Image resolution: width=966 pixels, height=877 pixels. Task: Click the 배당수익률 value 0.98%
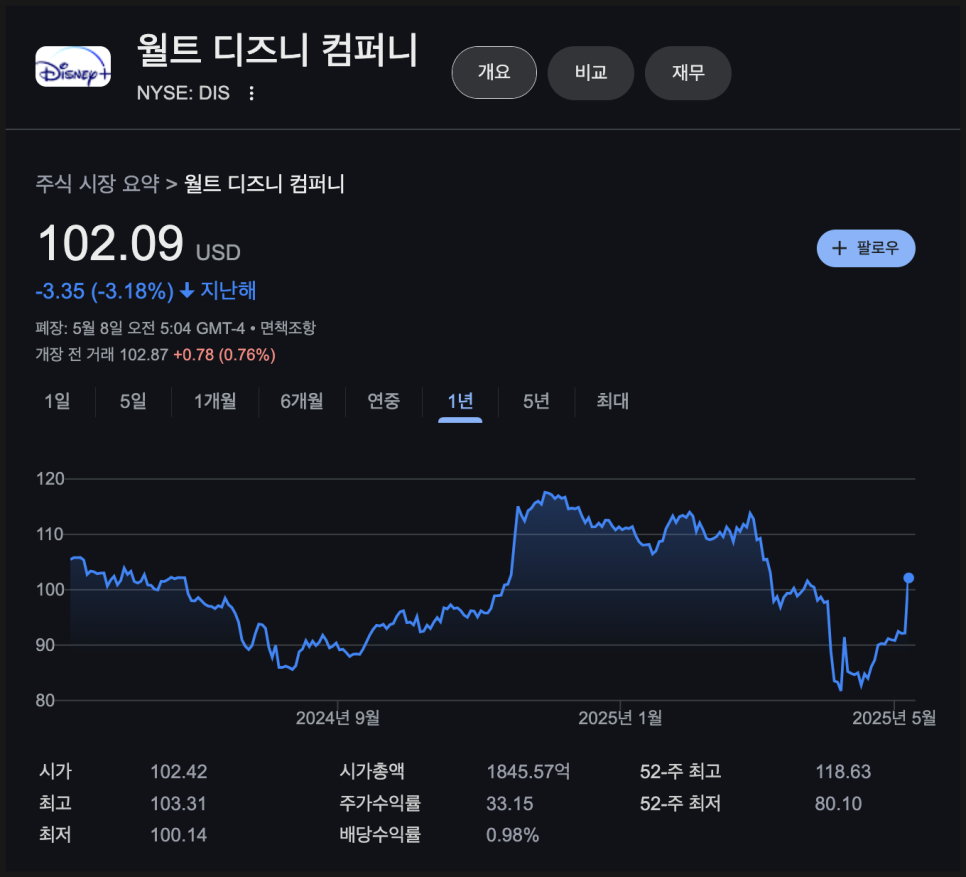pos(513,835)
